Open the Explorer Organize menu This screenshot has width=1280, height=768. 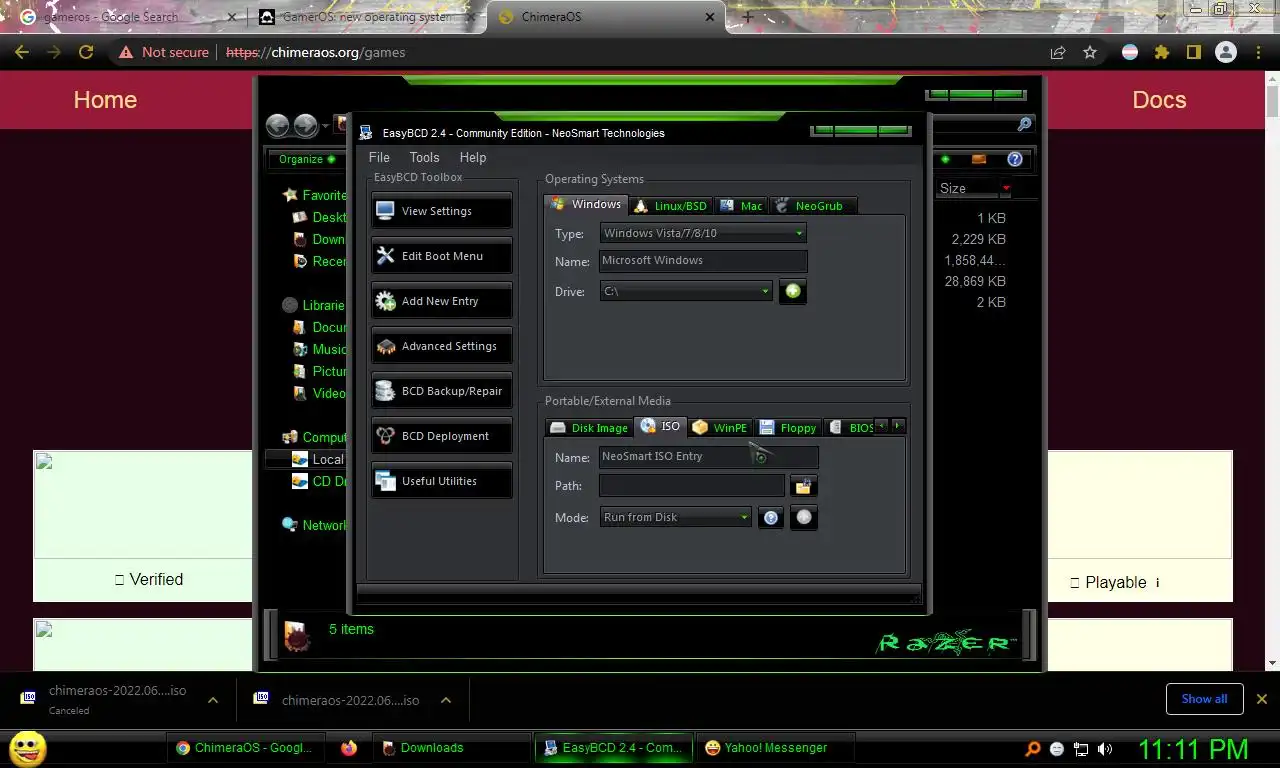(x=306, y=159)
